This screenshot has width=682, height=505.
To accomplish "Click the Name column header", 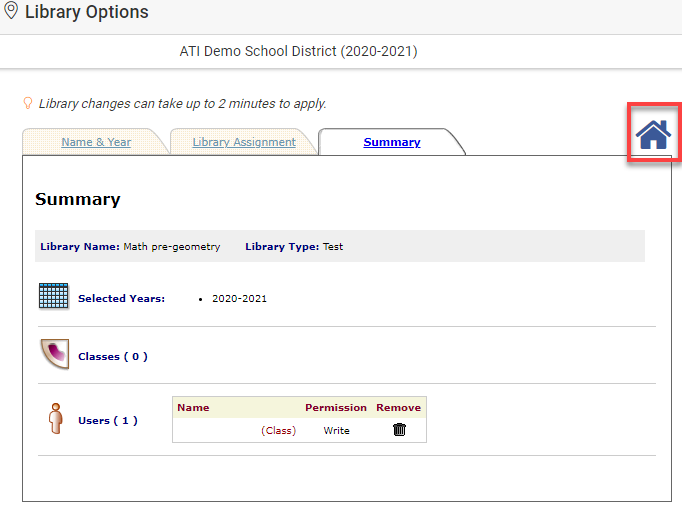I will point(193,407).
